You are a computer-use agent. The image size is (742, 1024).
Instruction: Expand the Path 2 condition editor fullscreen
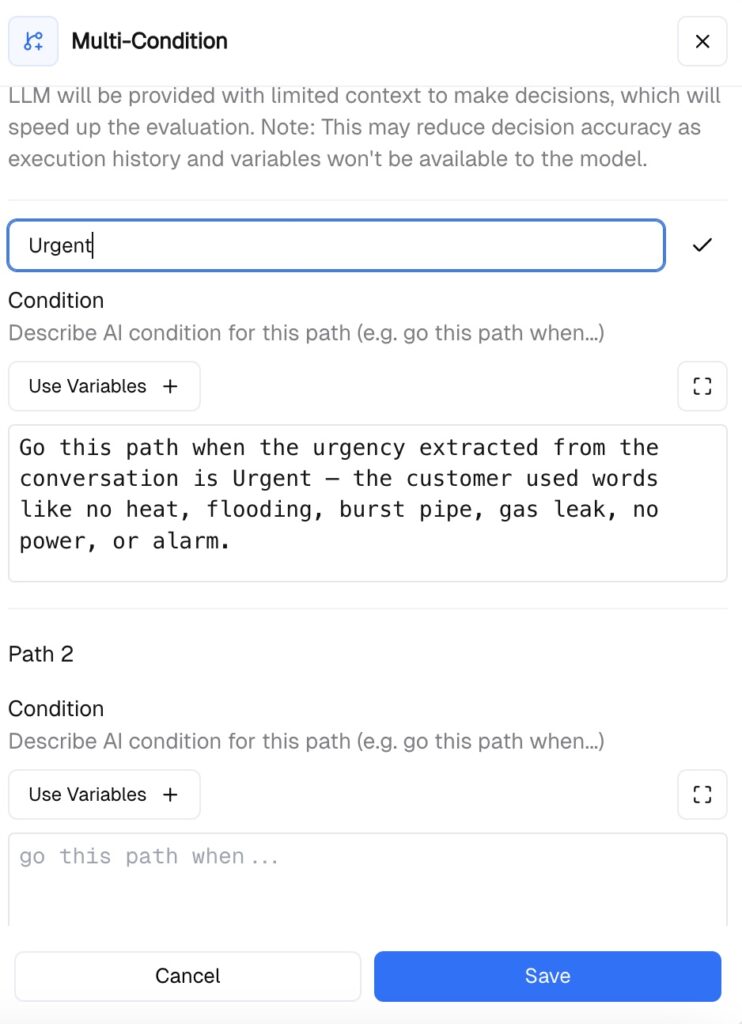(x=702, y=794)
